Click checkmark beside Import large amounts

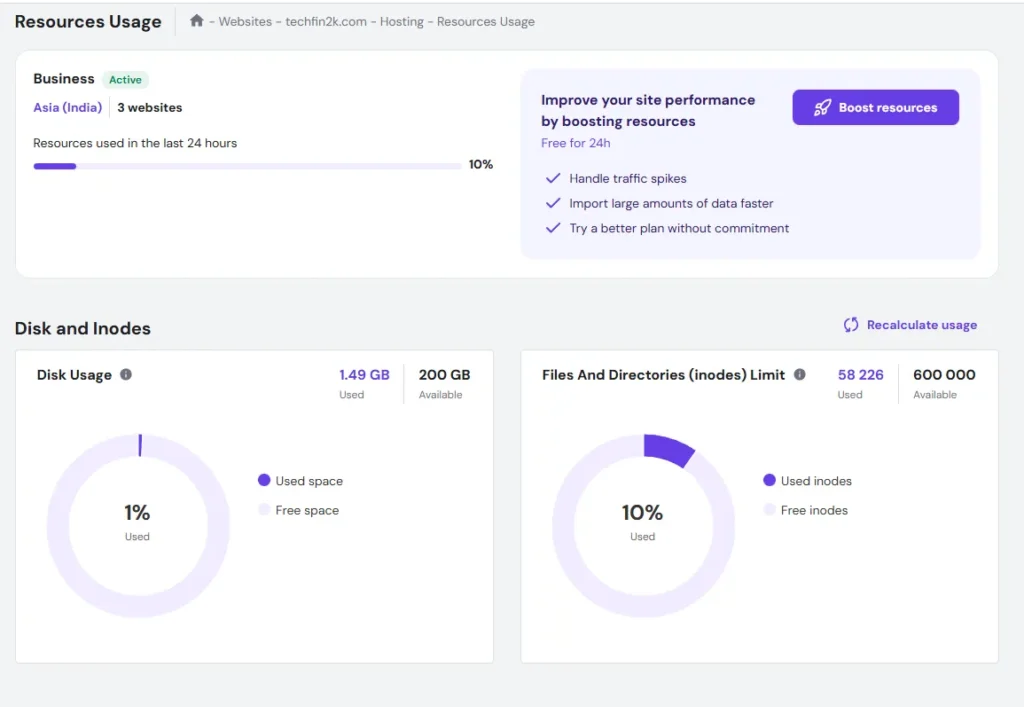tap(553, 203)
